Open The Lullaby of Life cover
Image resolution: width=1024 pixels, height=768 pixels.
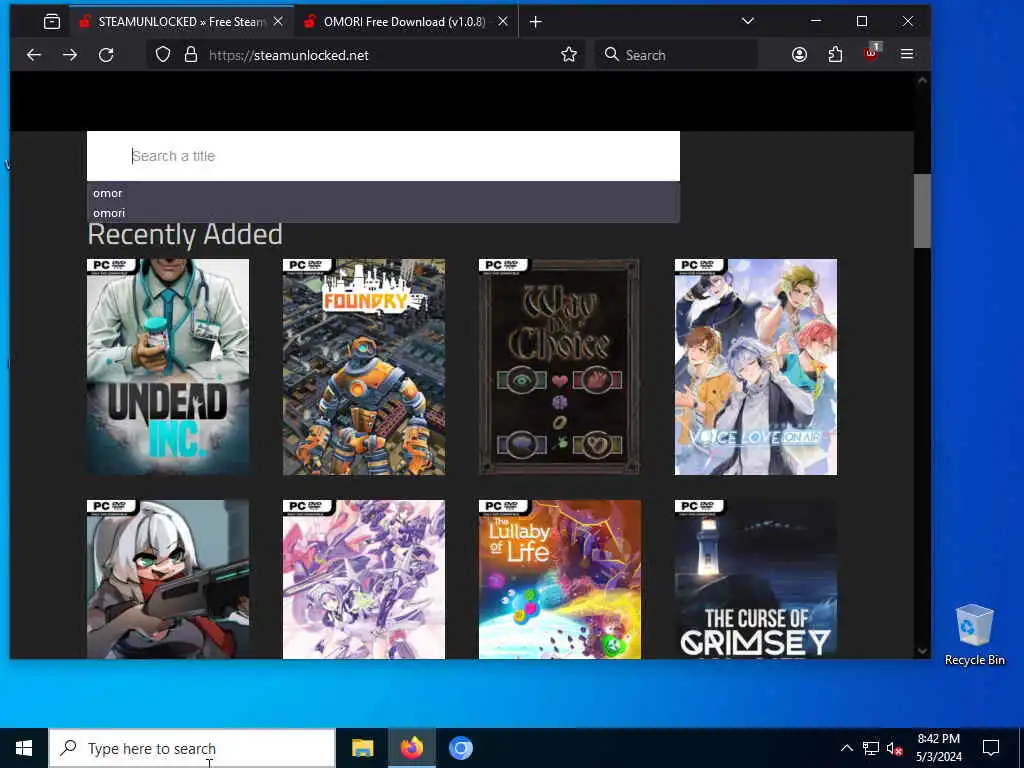[x=560, y=579]
